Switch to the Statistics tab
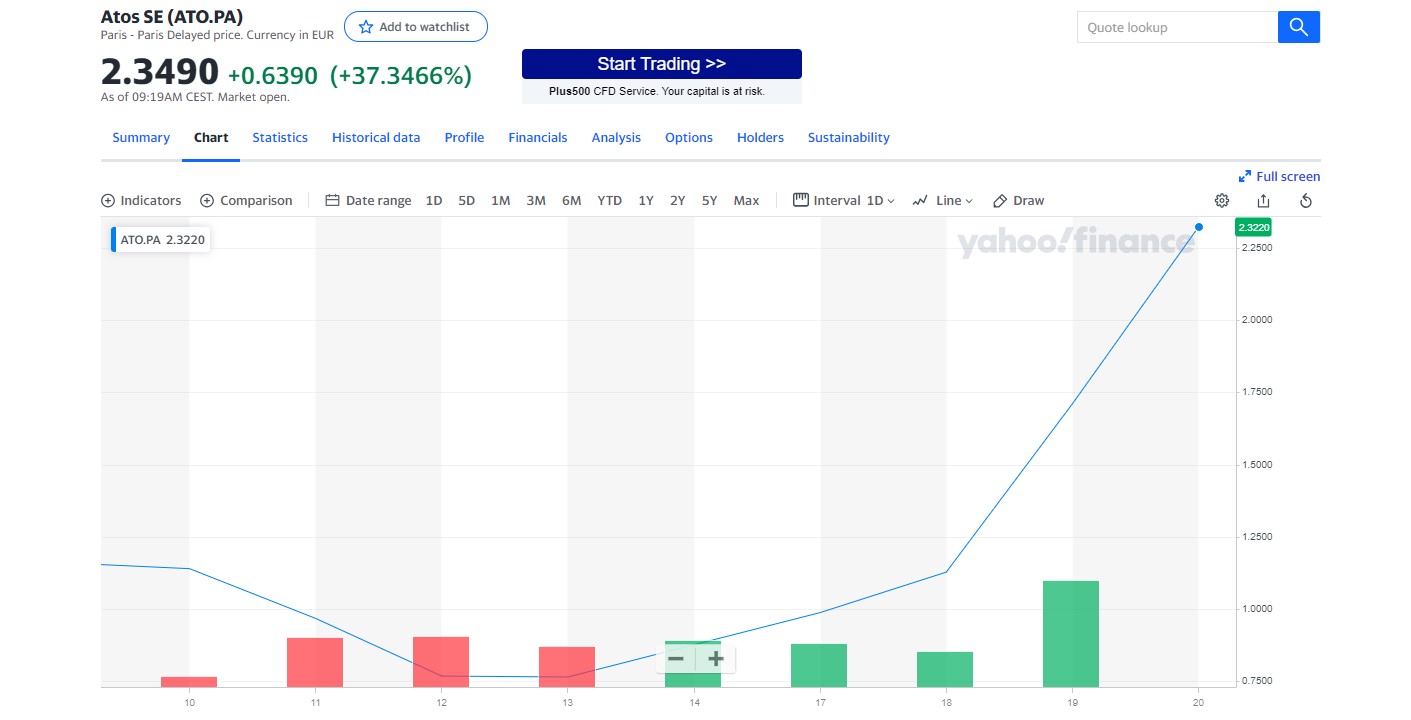 click(x=280, y=138)
